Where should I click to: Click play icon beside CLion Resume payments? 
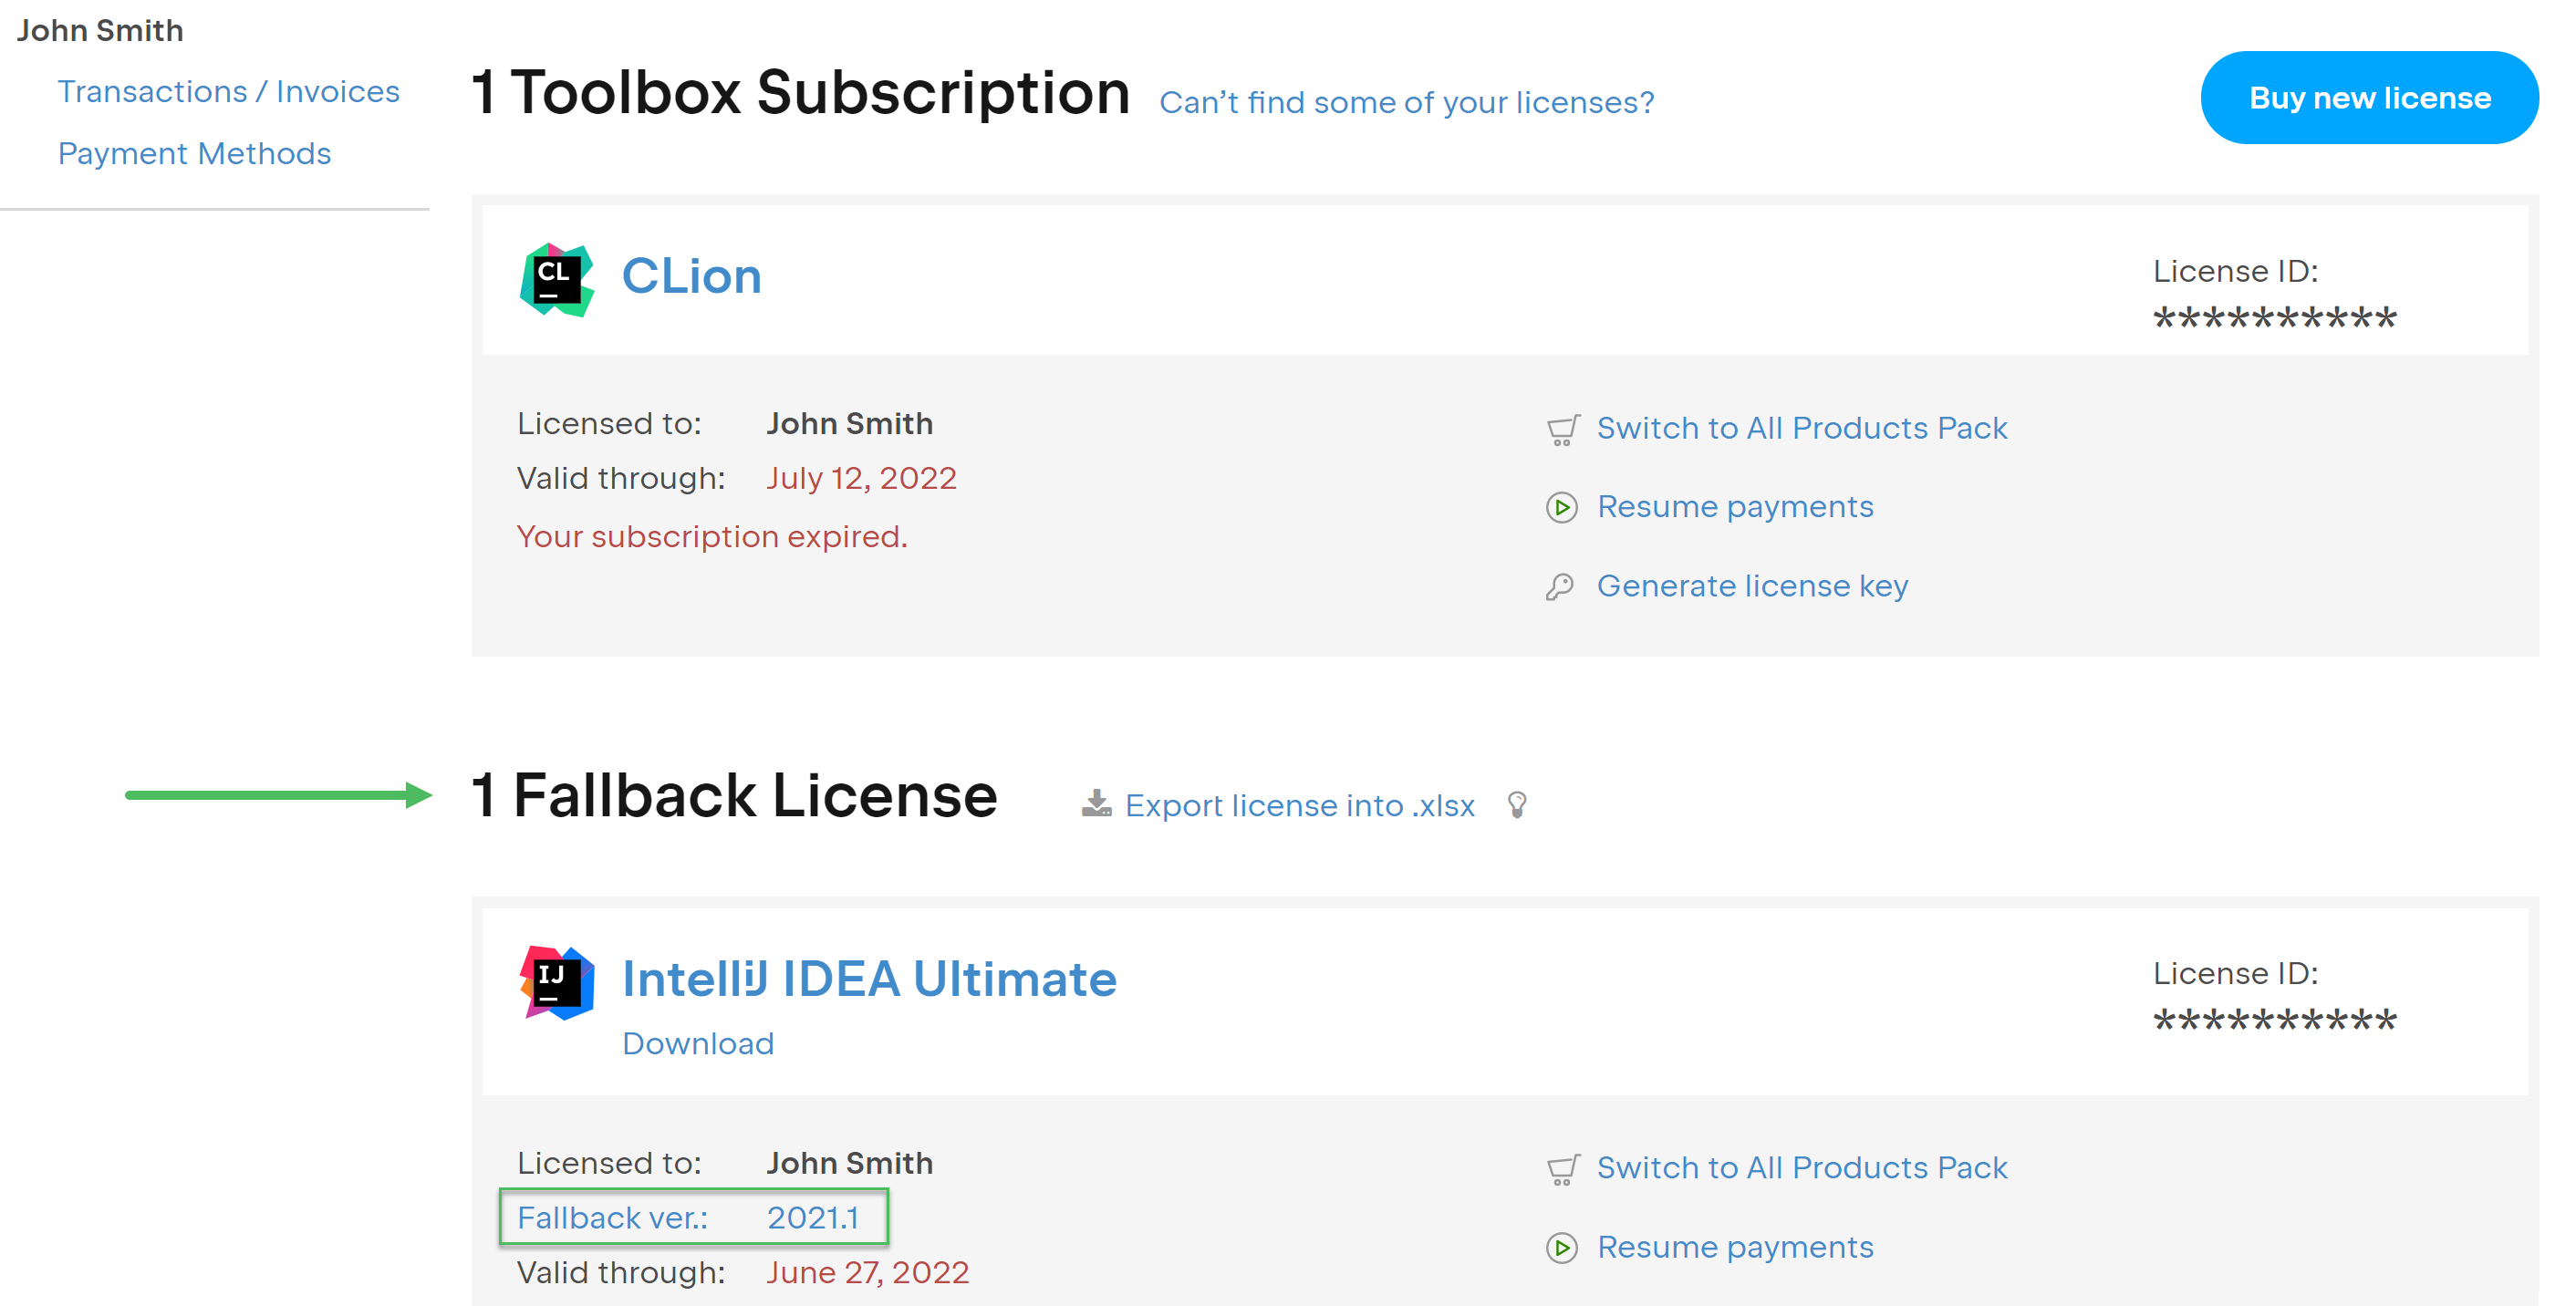click(1562, 508)
